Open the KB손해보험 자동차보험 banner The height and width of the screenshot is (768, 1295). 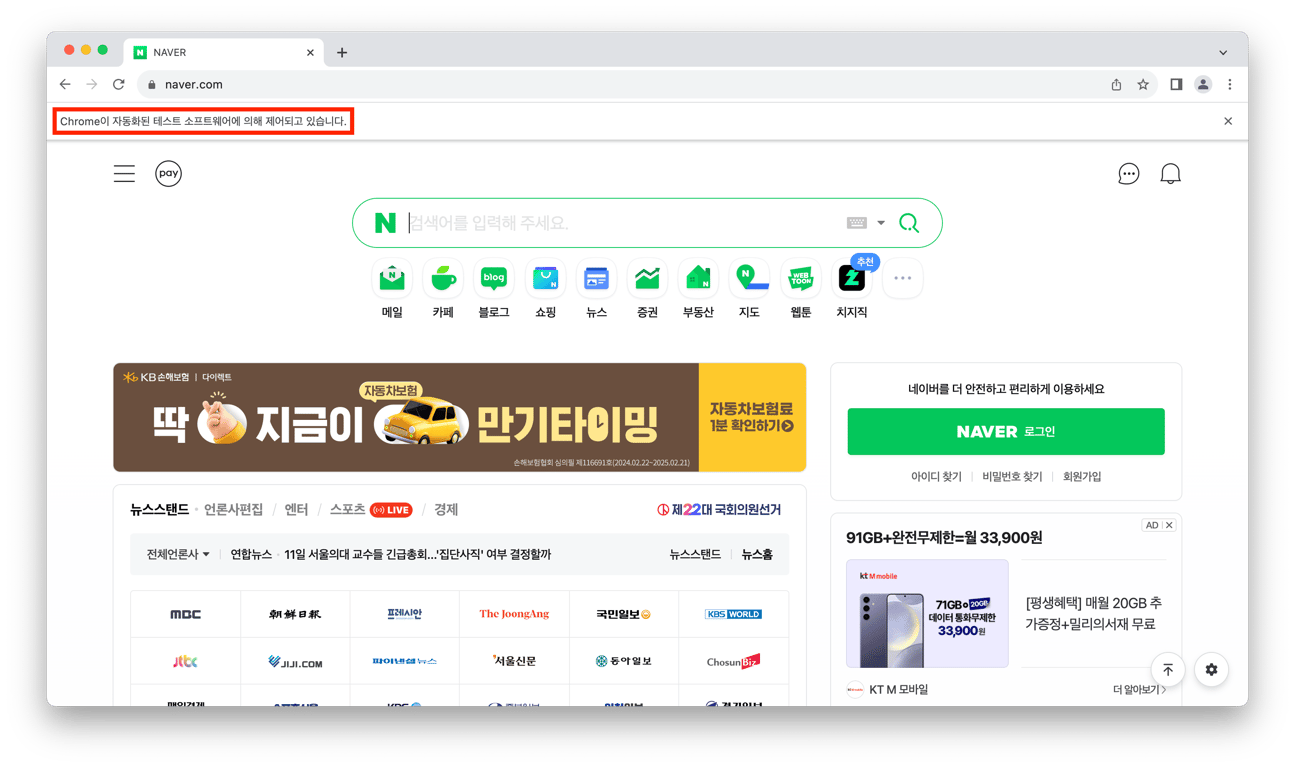(460, 417)
